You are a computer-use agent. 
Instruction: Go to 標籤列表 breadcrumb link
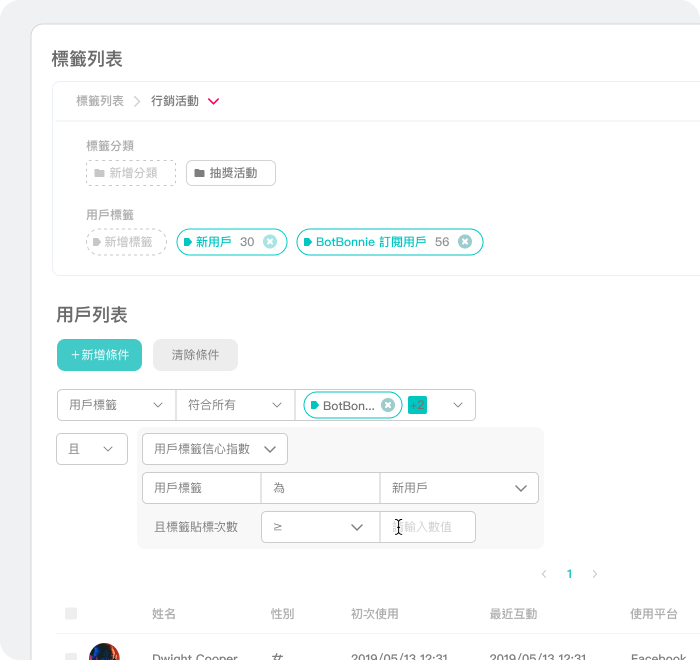[x=100, y=101]
